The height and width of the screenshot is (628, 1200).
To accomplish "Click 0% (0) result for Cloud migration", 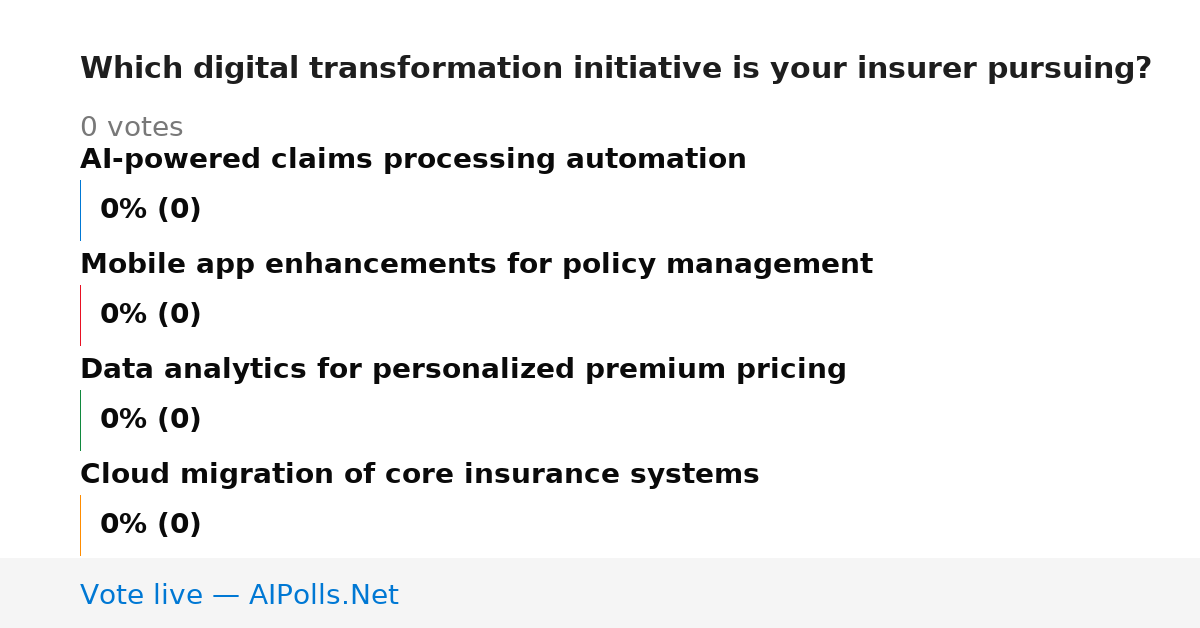I will (150, 525).
